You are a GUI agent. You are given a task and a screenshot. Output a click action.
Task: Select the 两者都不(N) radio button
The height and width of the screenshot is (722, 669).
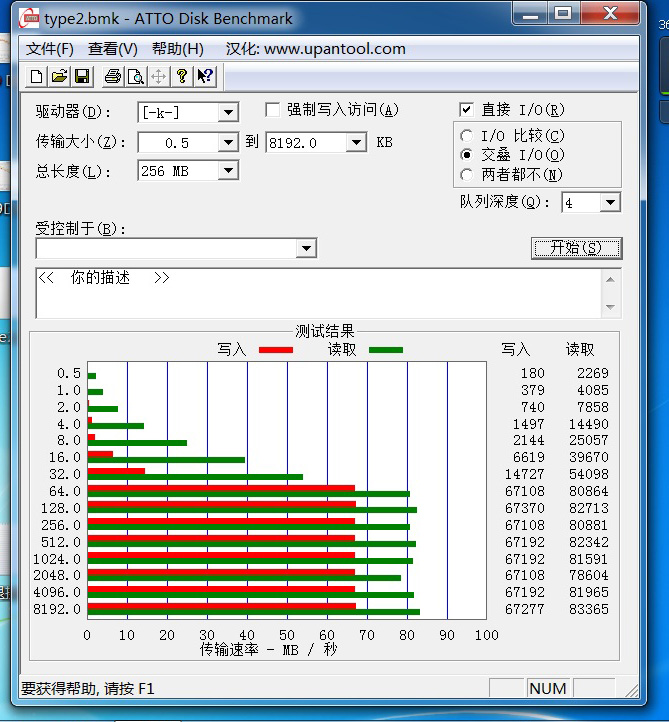point(466,175)
